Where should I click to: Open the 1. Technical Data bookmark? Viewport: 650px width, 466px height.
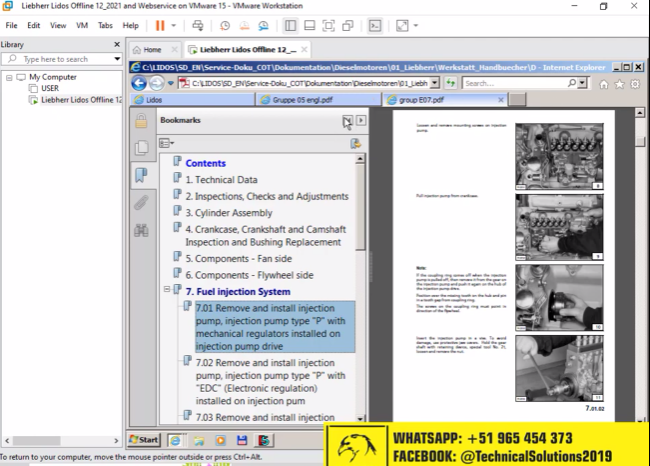[222, 180]
